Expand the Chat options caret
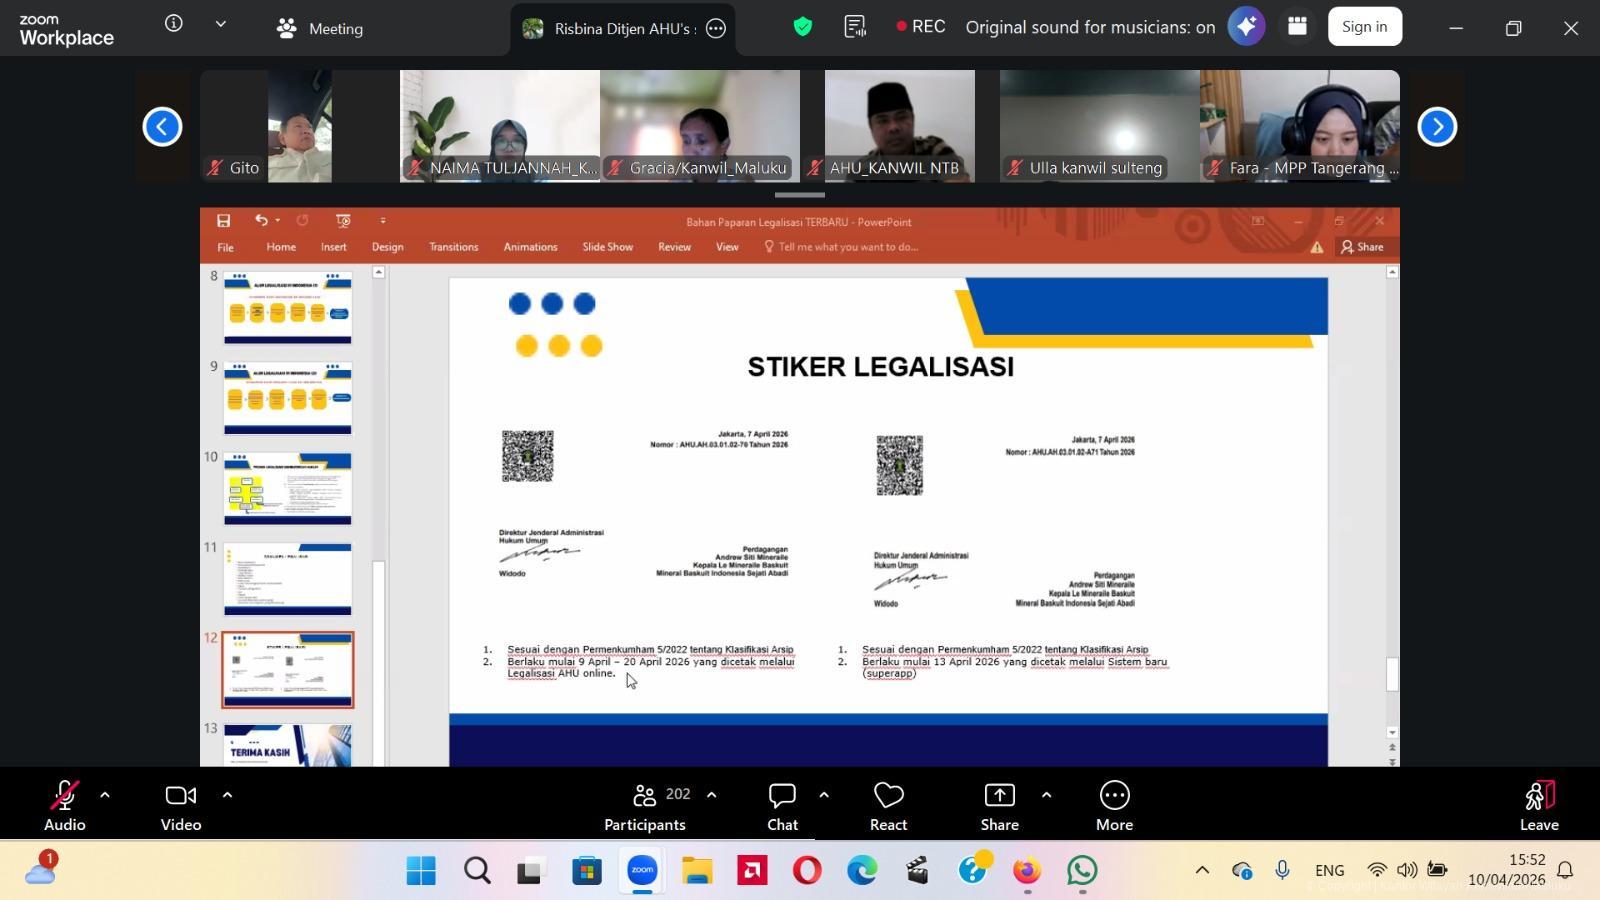This screenshot has height=900, width=1600. (824, 795)
